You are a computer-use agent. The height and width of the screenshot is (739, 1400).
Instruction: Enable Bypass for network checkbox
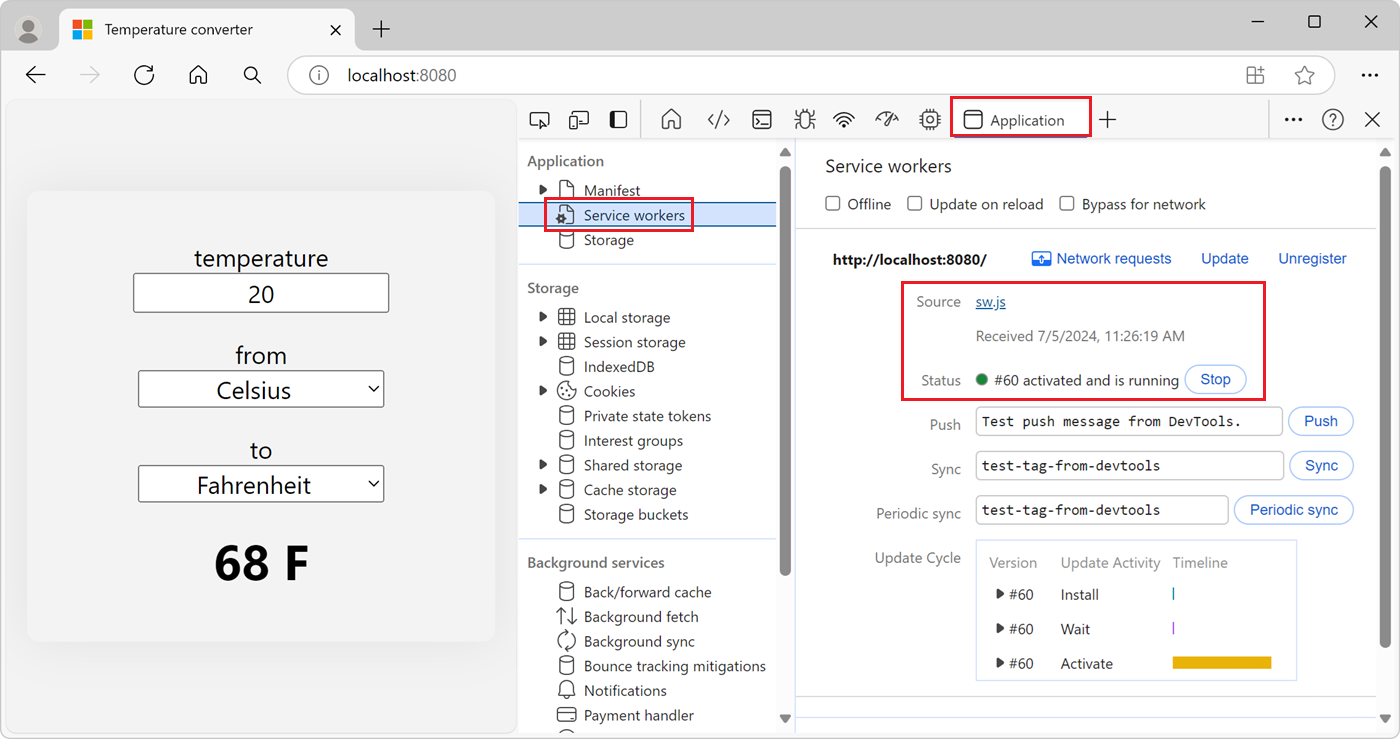(1067, 204)
